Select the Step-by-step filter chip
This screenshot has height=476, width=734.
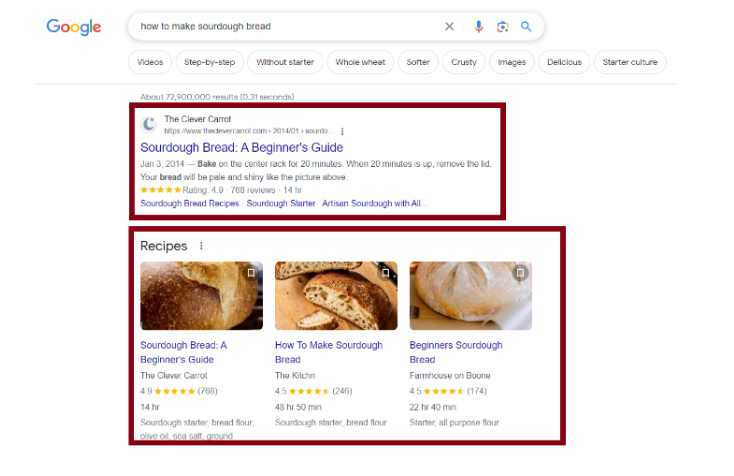pyautogui.click(x=210, y=62)
